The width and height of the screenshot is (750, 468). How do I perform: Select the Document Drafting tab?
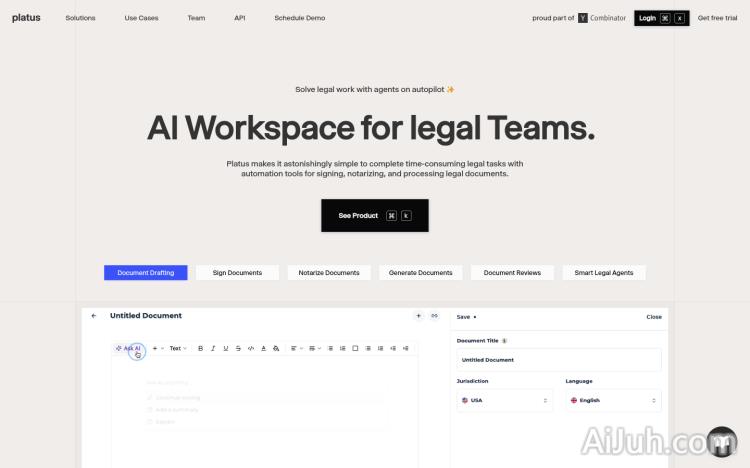click(145, 273)
